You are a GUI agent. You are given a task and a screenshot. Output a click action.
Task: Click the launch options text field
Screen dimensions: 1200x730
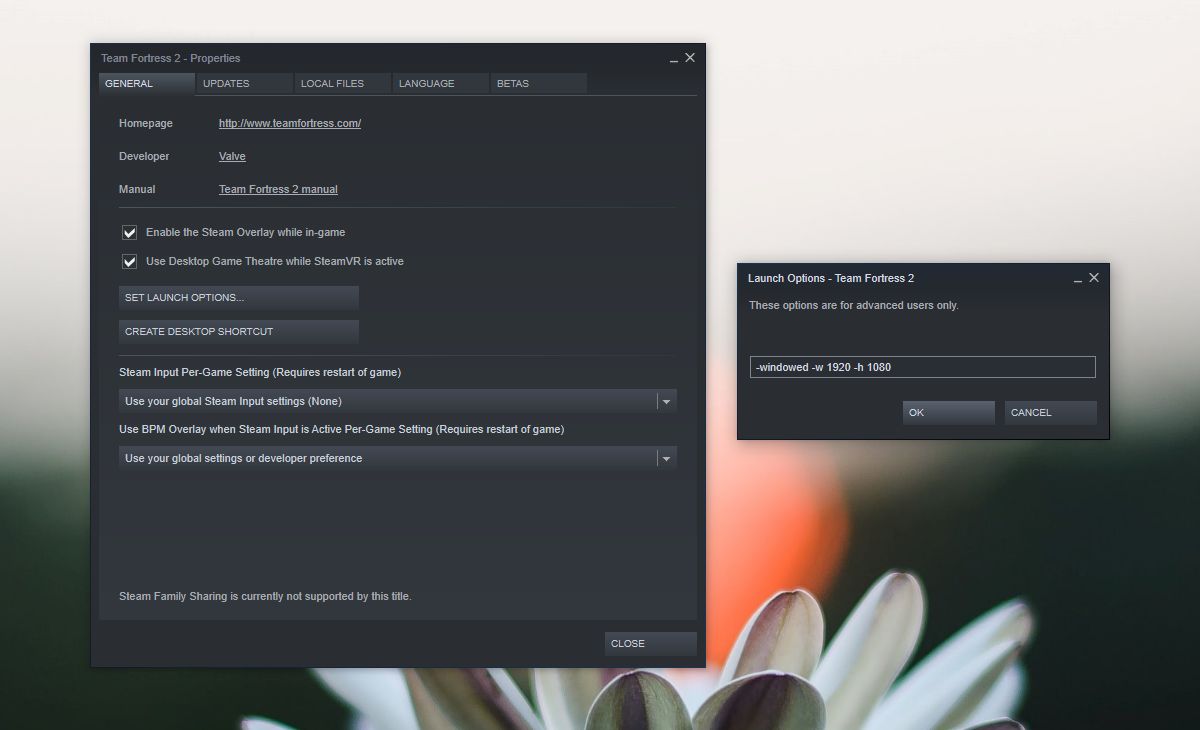(x=920, y=366)
